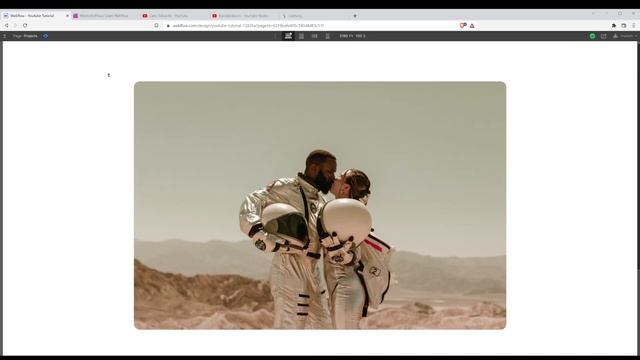Open the browser extensions puzzle icon

614,25
